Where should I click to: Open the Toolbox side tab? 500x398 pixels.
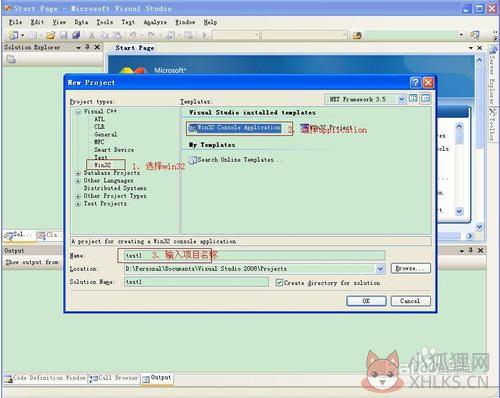click(493, 124)
